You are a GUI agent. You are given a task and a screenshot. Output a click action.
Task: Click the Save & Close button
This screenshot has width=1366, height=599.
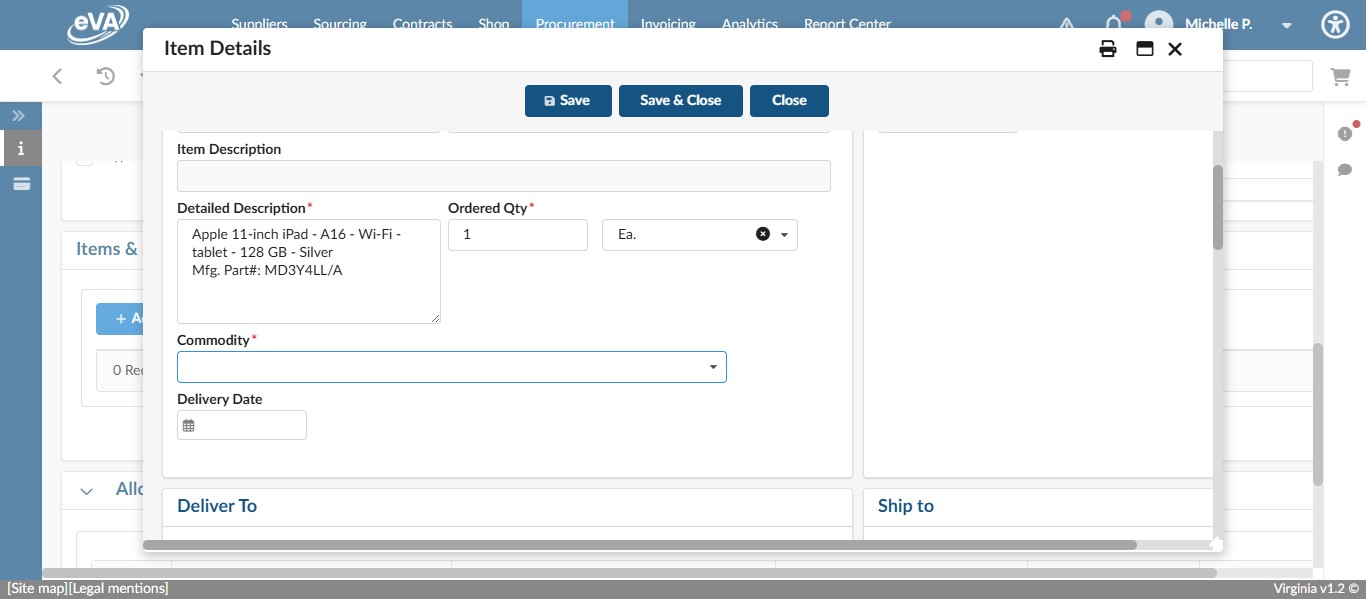point(680,100)
